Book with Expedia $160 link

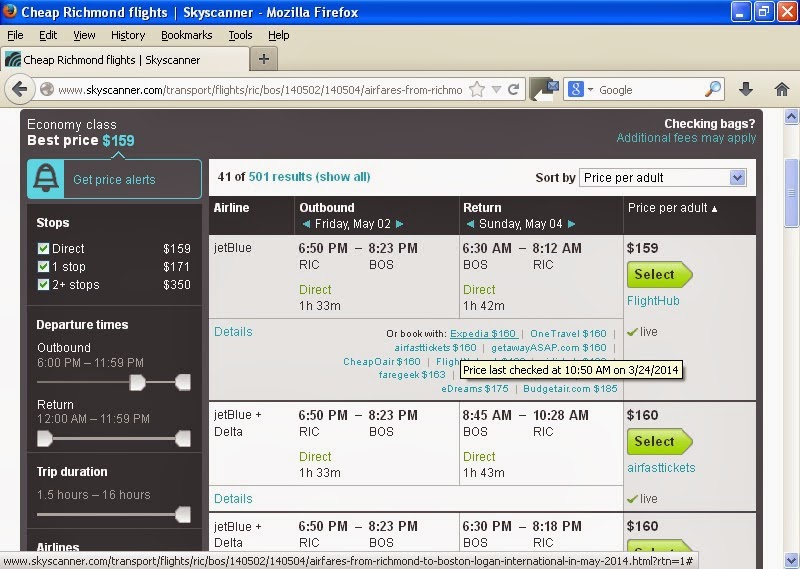[483, 334]
